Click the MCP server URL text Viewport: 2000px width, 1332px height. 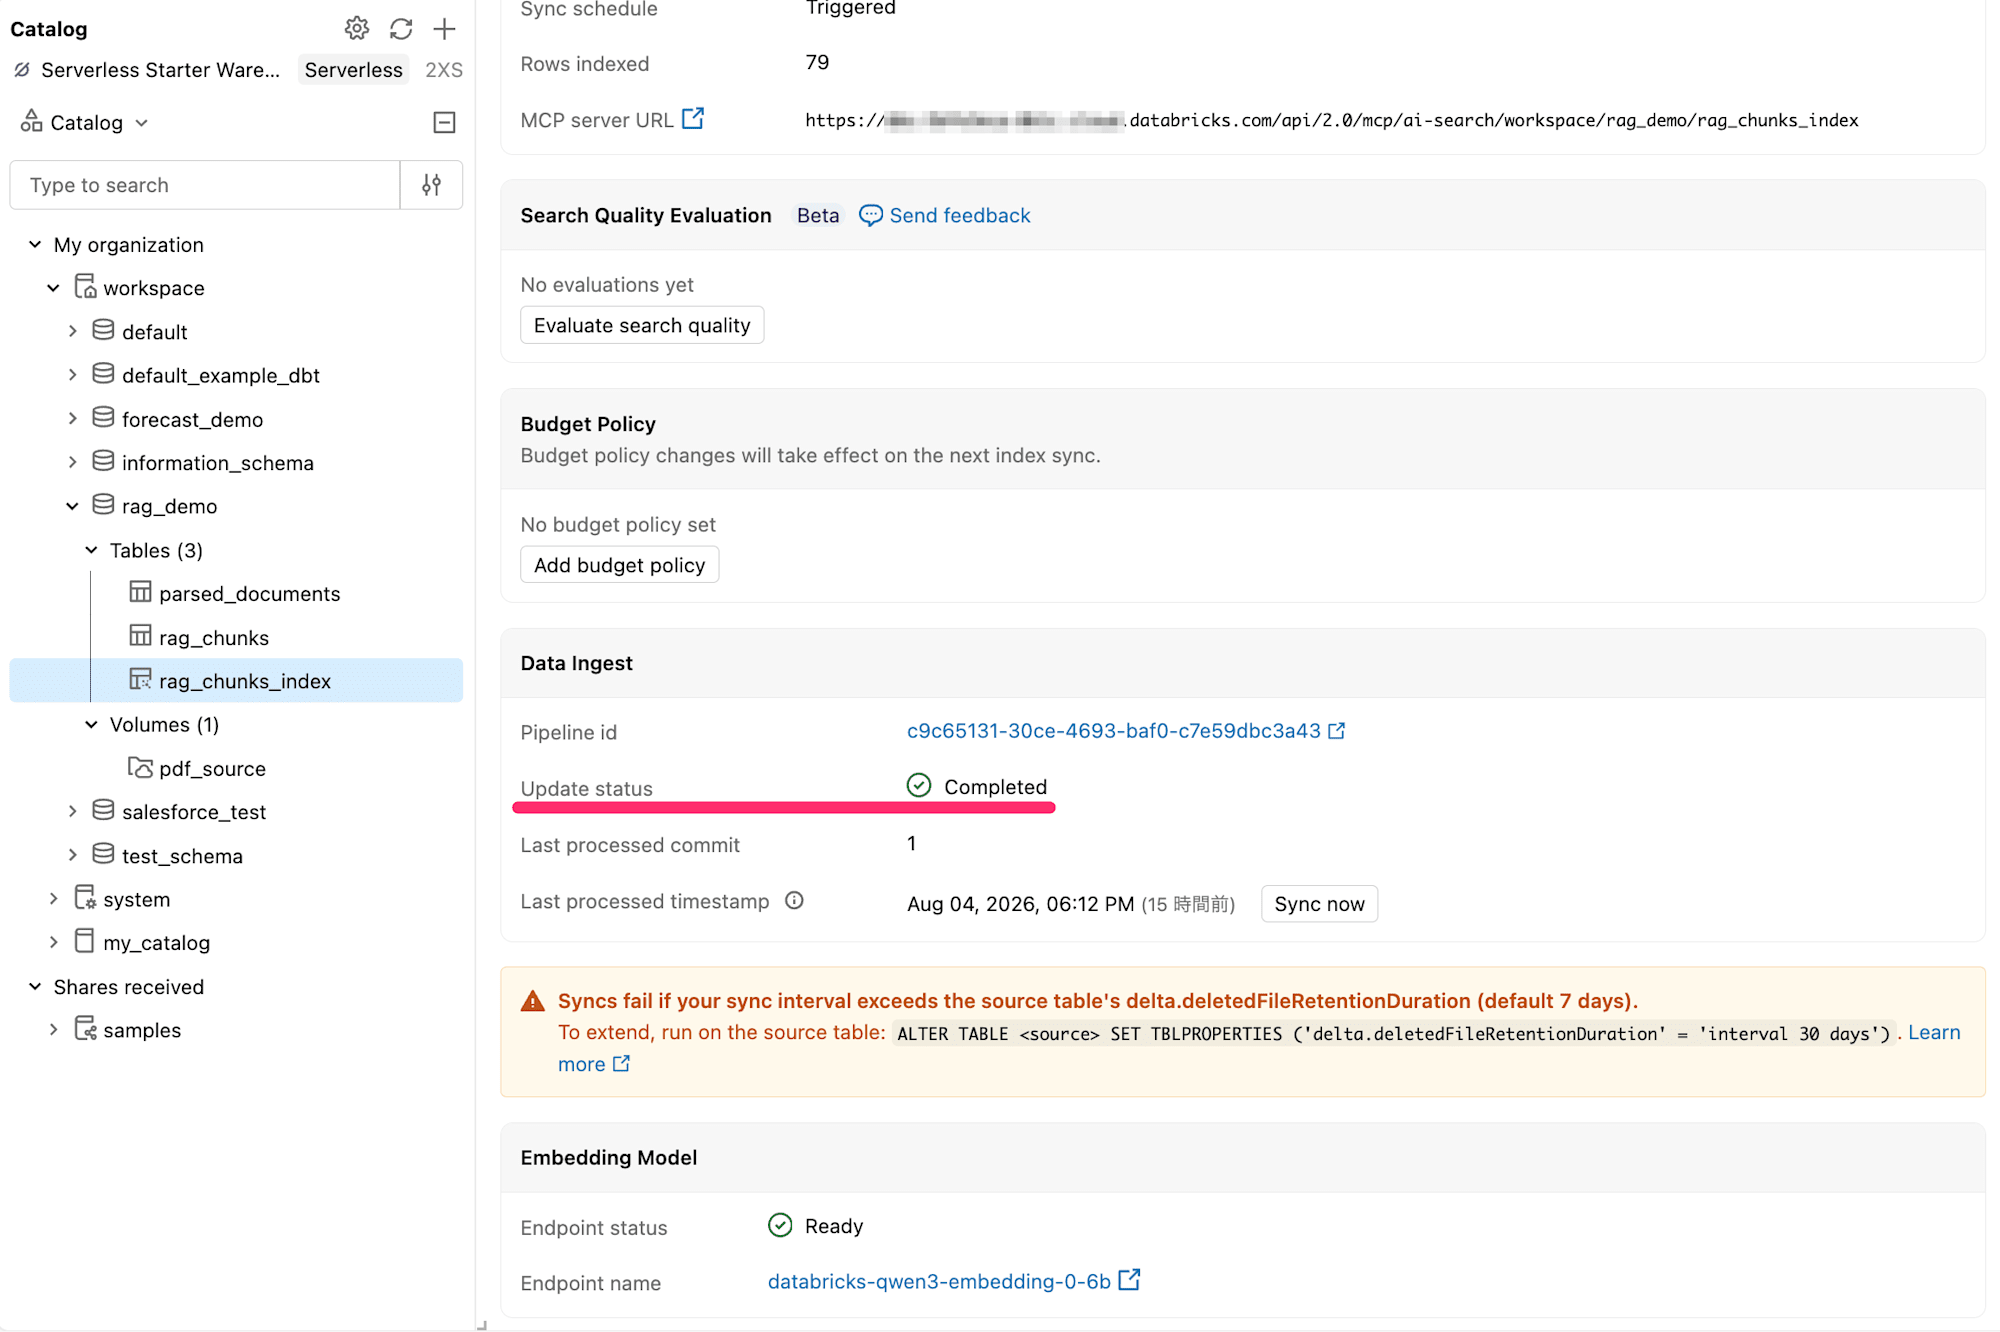coord(1331,120)
